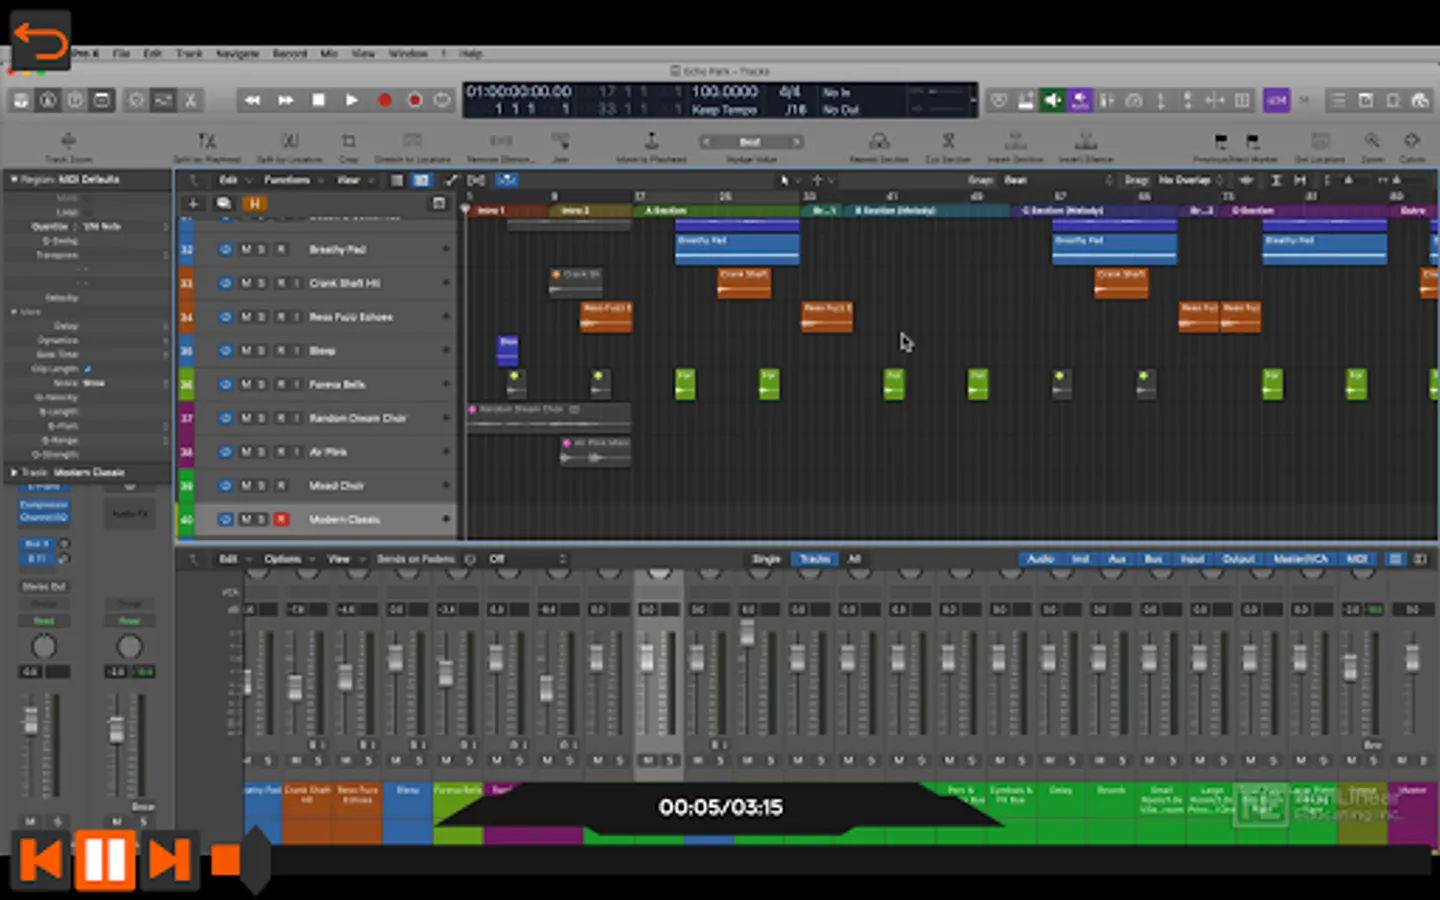Solo the Mixed Choir track
The height and width of the screenshot is (900, 1440).
click(262, 485)
